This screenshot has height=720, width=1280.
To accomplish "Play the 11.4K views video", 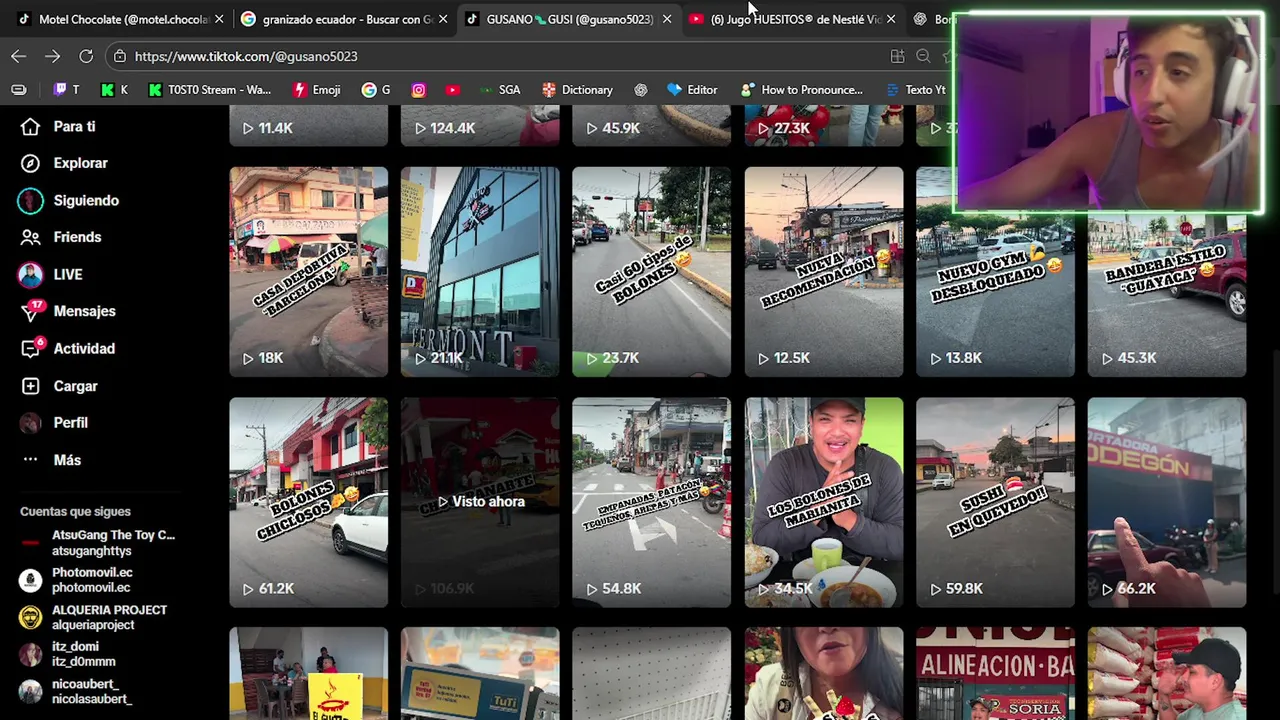I will pyautogui.click(x=308, y=125).
